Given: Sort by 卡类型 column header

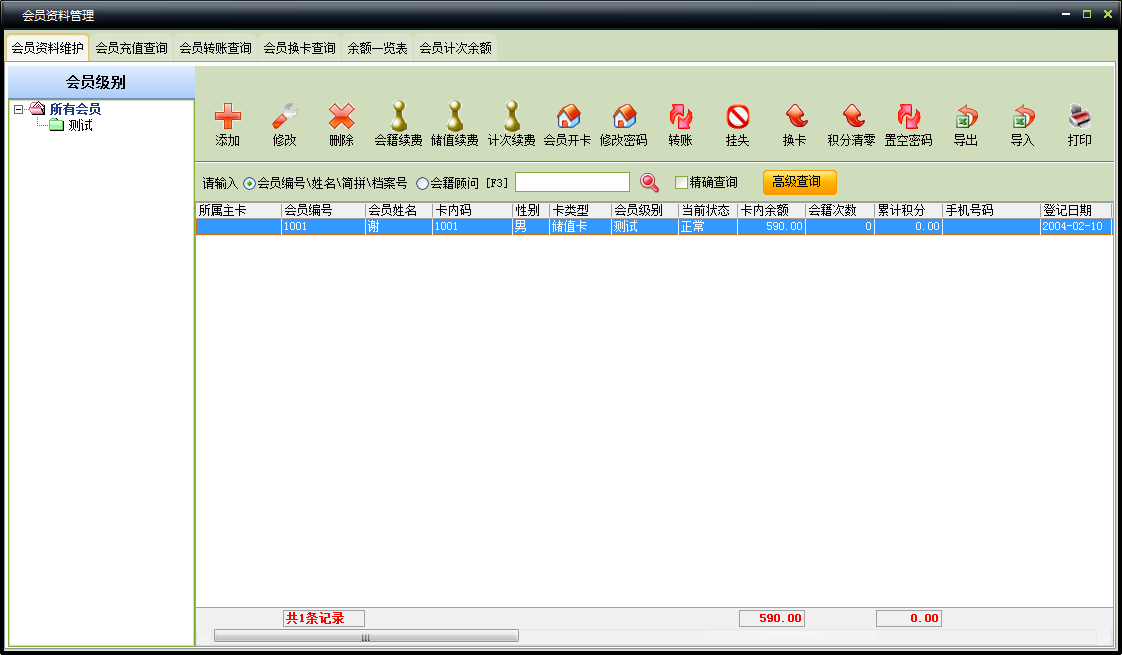Looking at the screenshot, I should point(580,210).
